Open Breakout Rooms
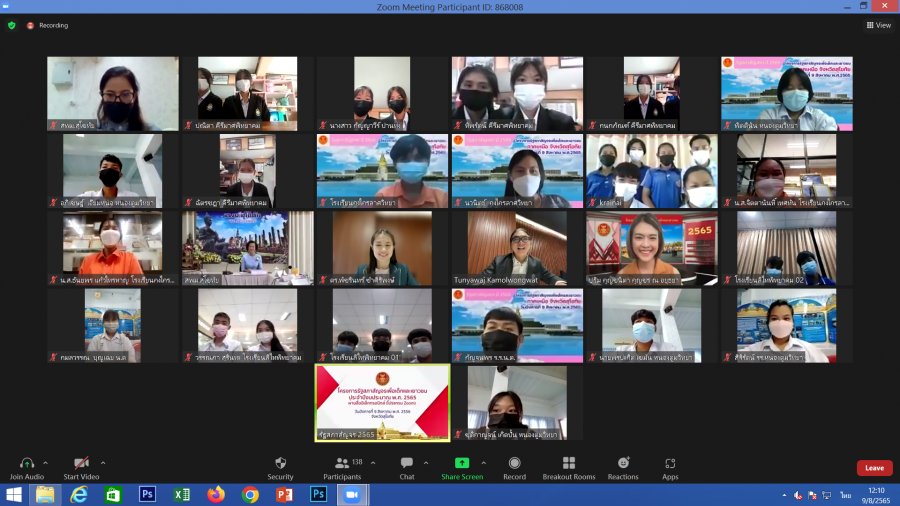Viewport: 900px width, 506px height. click(x=568, y=463)
